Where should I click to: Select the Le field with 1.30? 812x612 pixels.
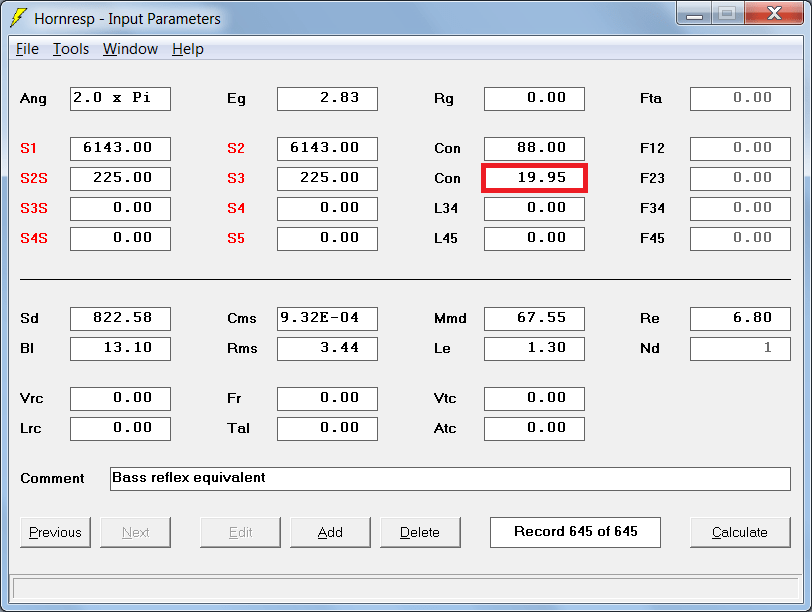(x=534, y=349)
